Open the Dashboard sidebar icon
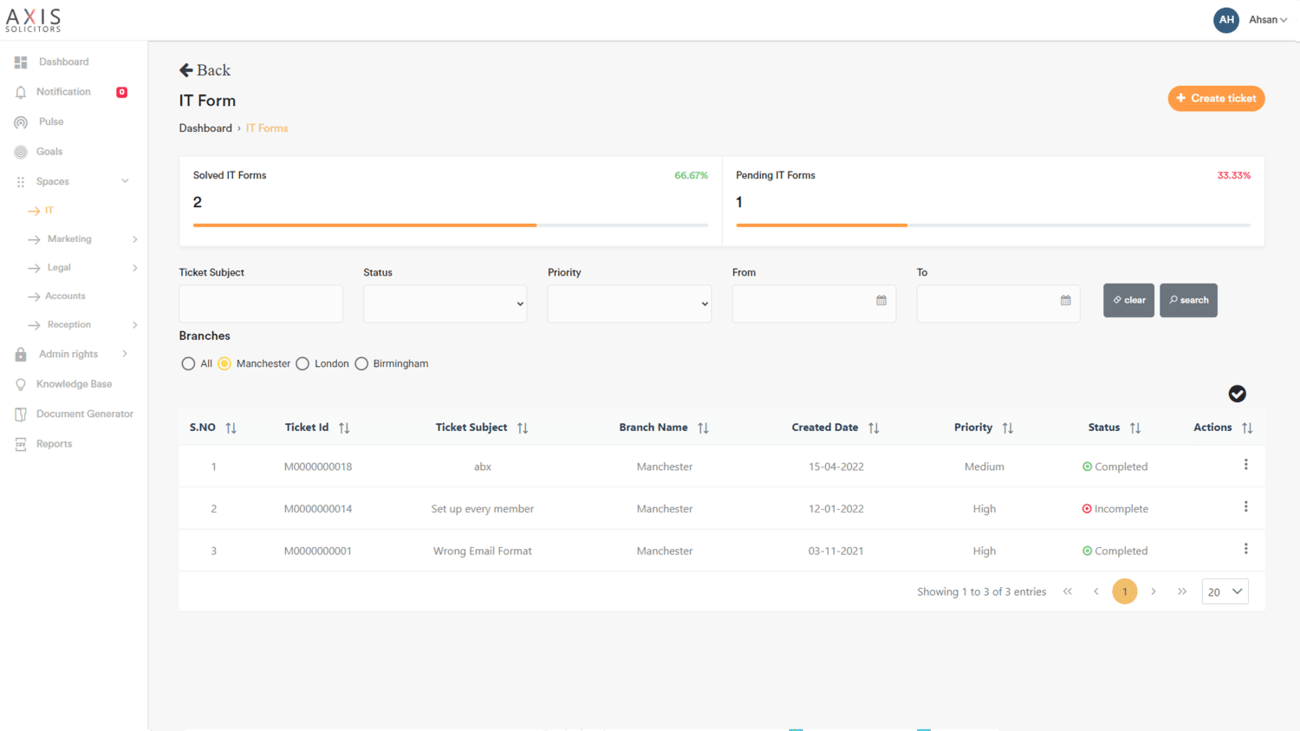The image size is (1300, 731). click(x=21, y=62)
